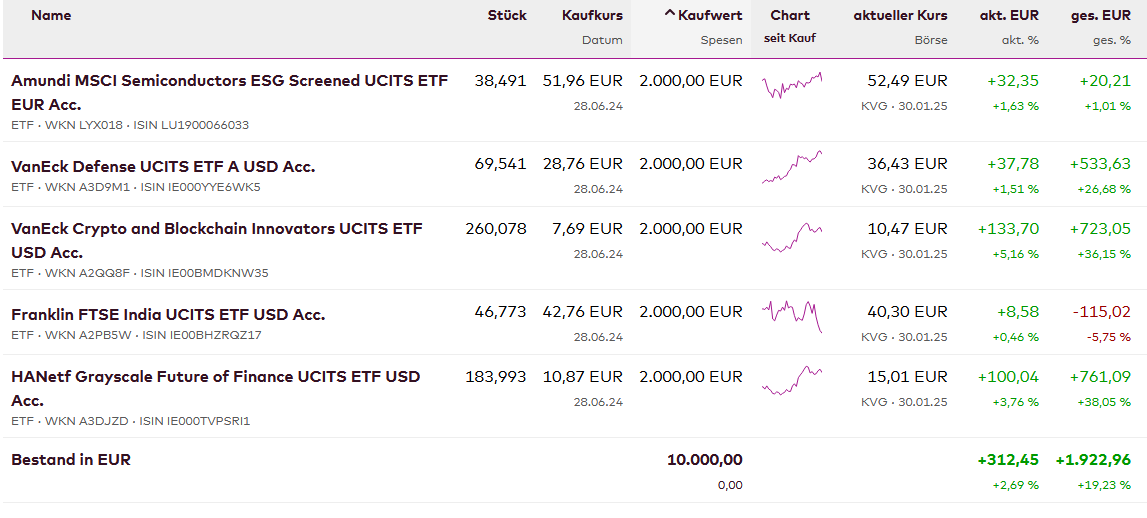This screenshot has height=518, width=1147.
Task: Click the Chart seit Kauf header
Action: coord(790,15)
